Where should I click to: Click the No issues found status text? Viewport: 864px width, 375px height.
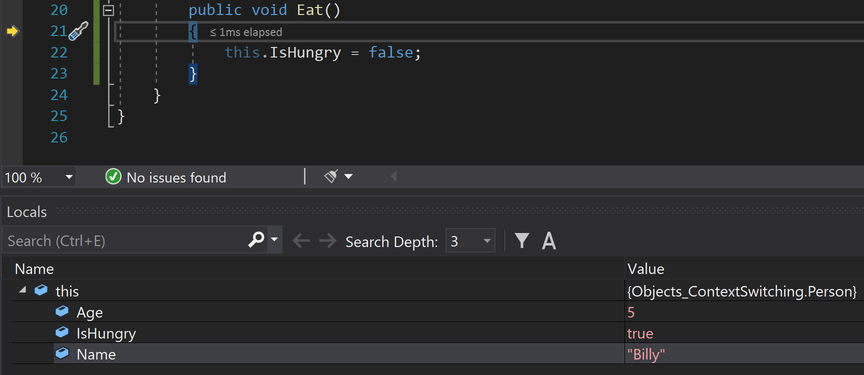point(176,177)
